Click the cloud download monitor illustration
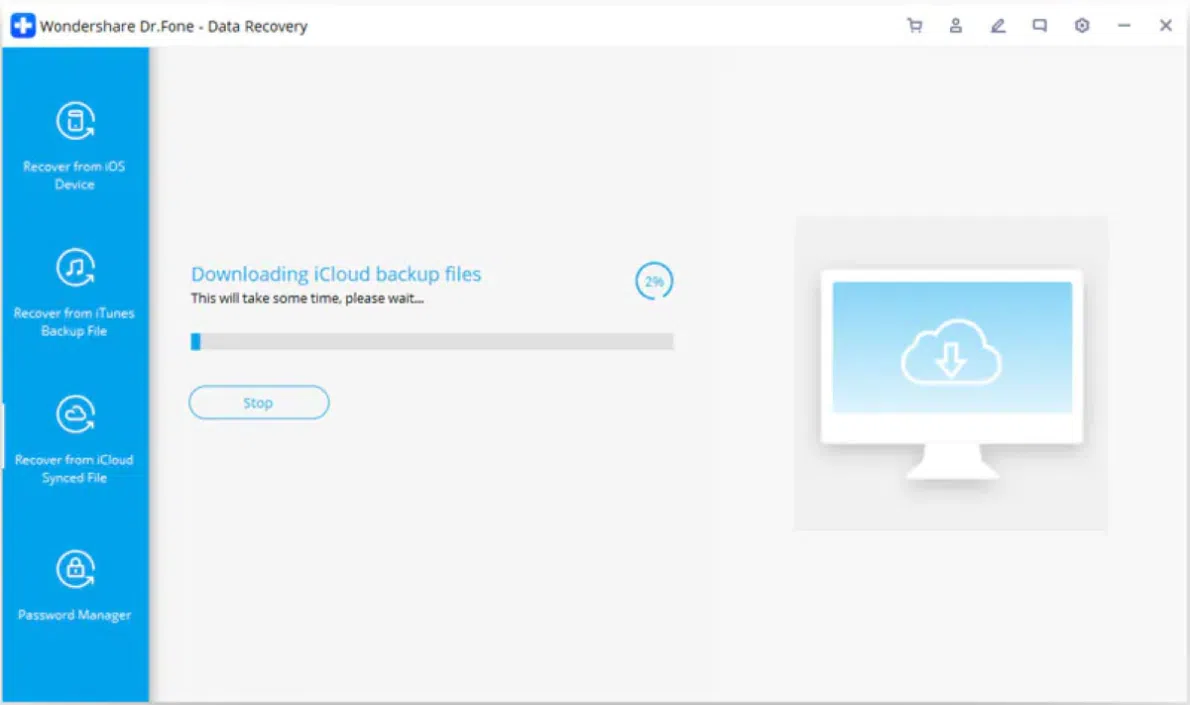Viewport: 1190px width, 705px height. [x=952, y=373]
